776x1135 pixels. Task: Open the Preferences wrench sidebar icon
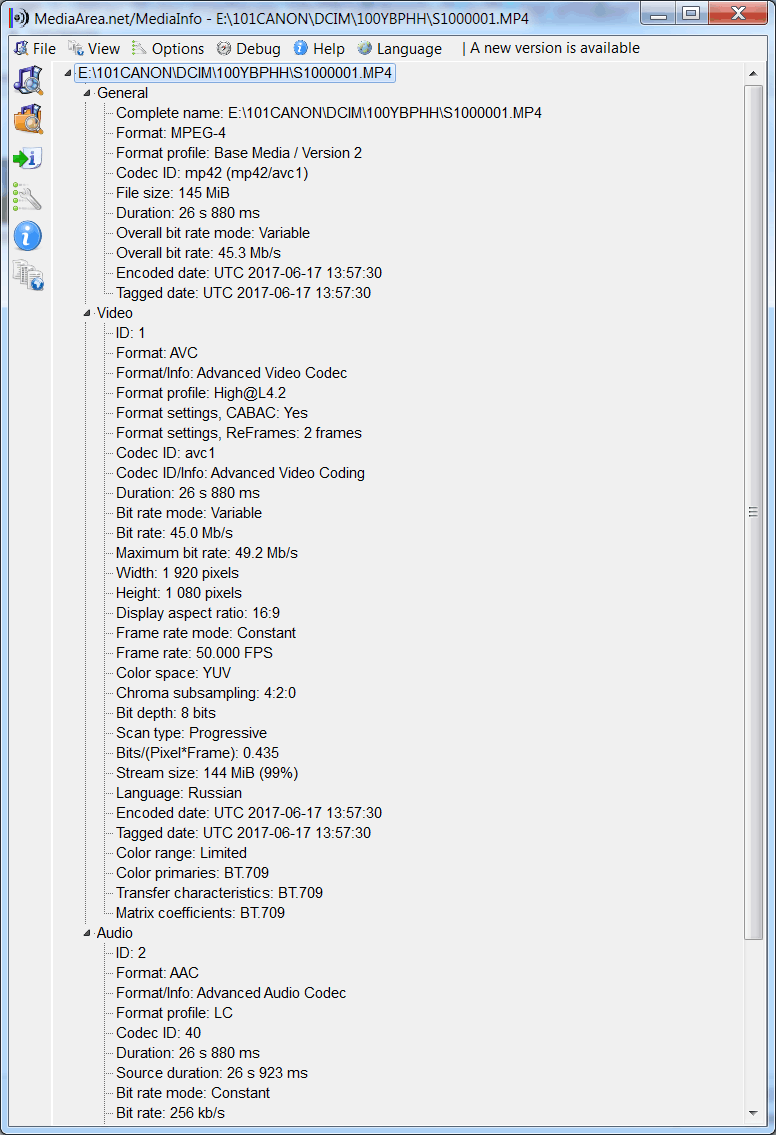pos(28,197)
